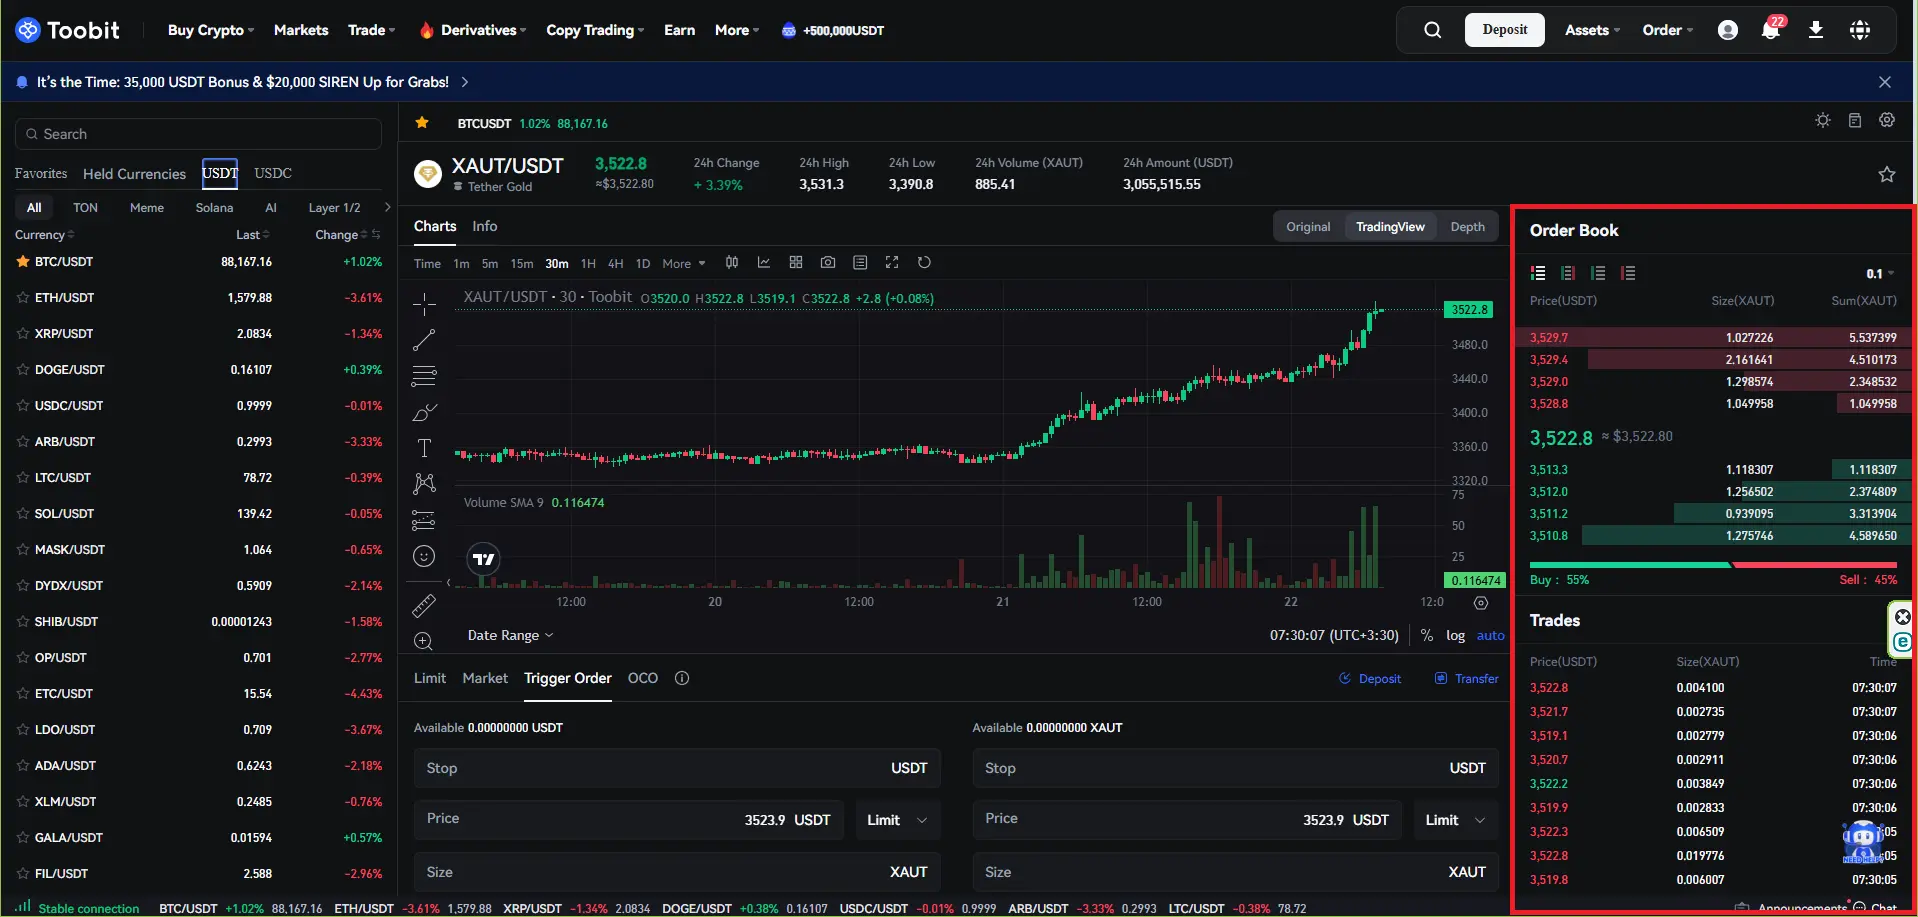Select the trend line drawing tool
The image size is (1918, 917).
coord(424,340)
